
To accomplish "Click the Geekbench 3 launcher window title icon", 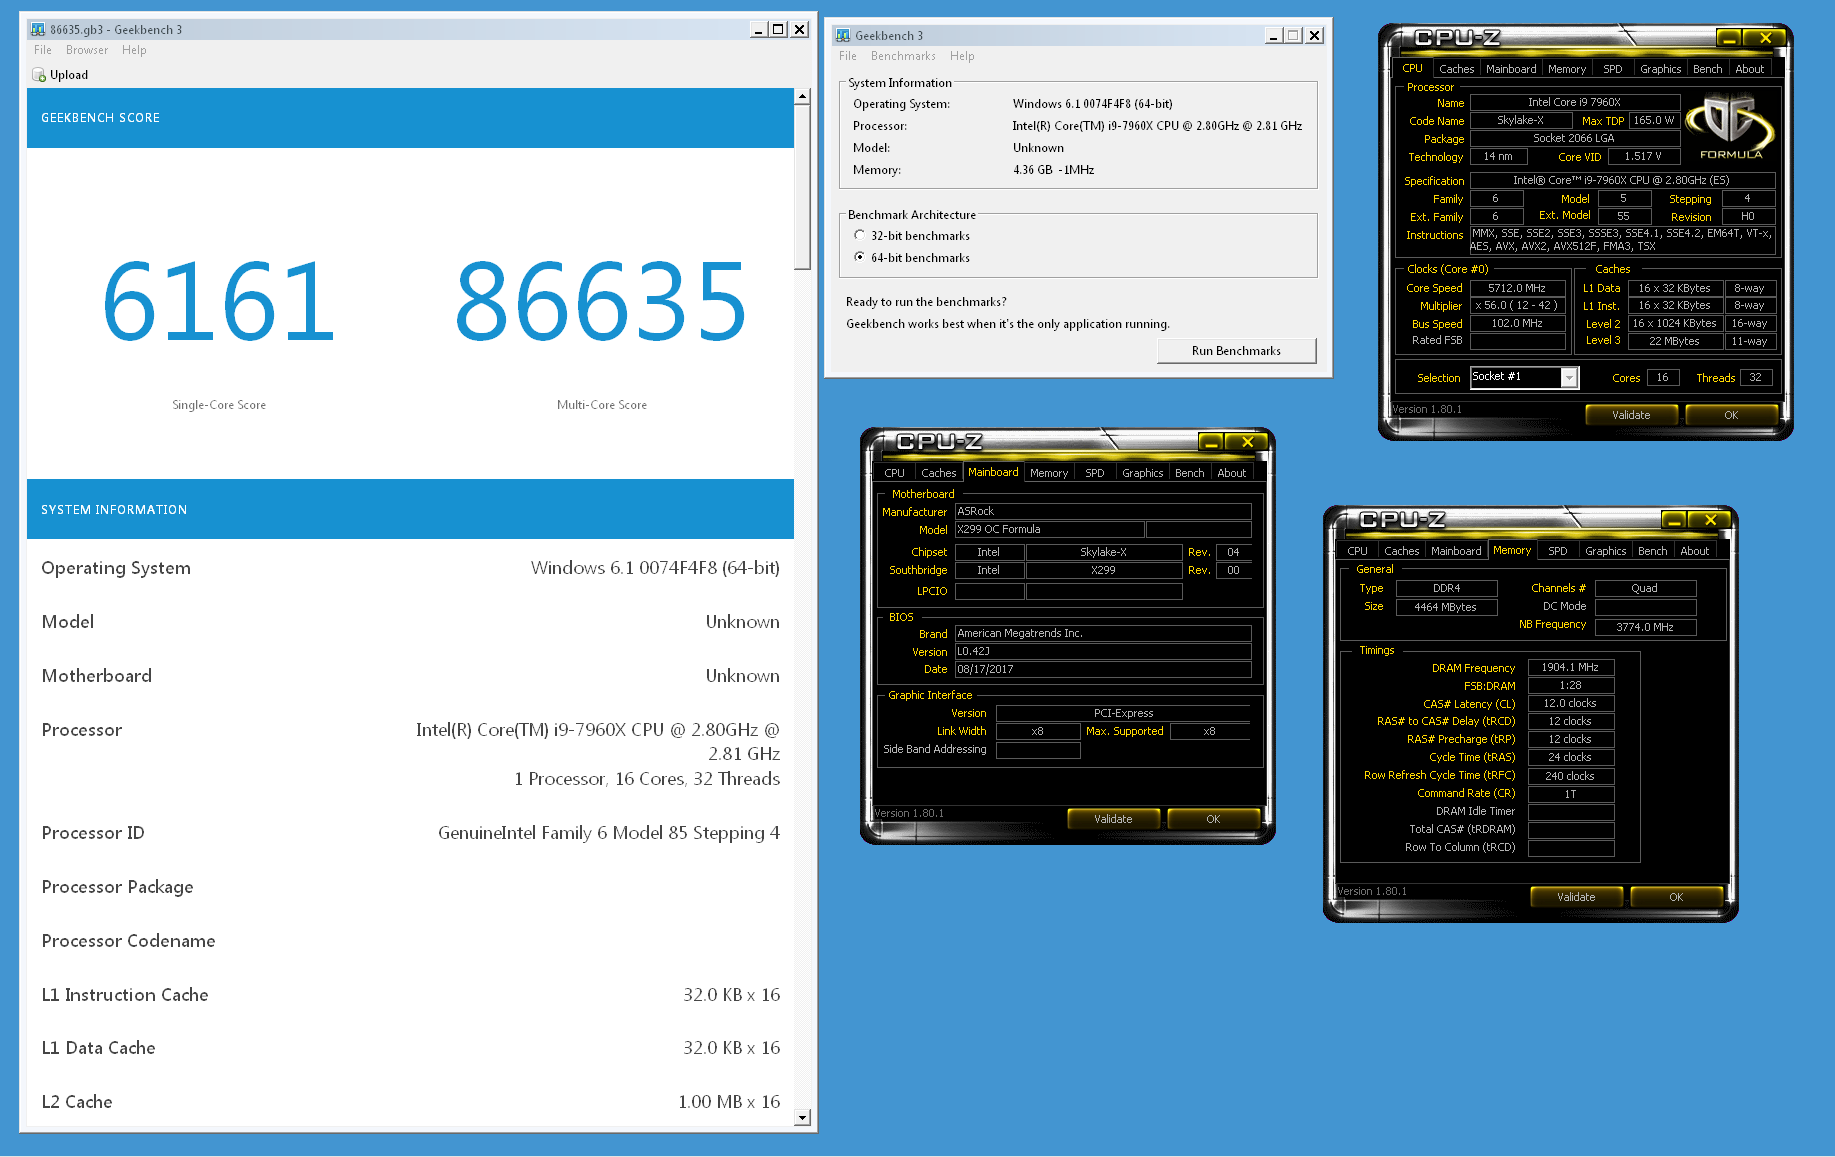I will click(x=843, y=35).
